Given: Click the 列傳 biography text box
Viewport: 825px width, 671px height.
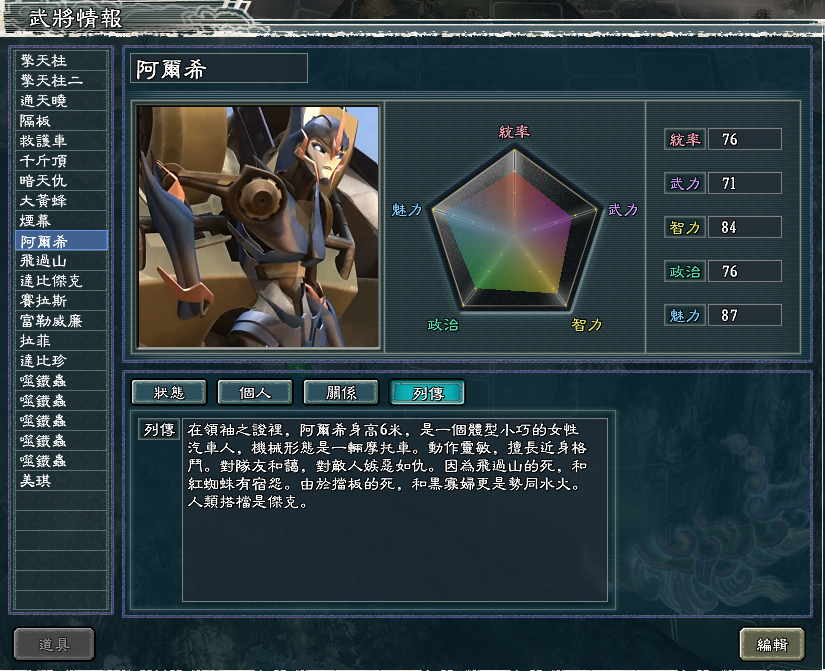Looking at the screenshot, I should coord(395,510).
